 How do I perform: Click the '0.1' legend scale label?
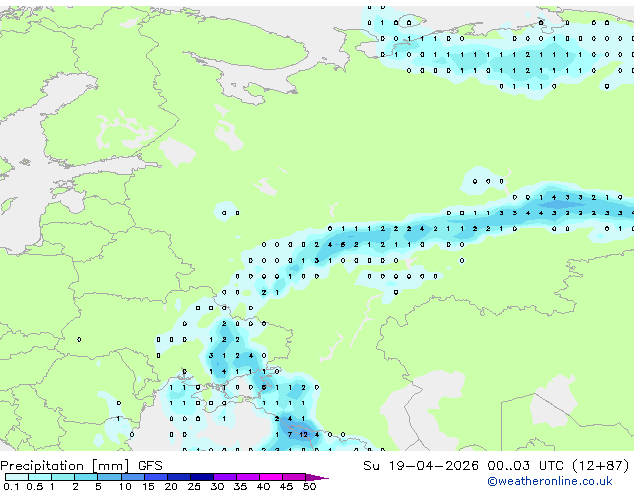[x=11, y=486]
